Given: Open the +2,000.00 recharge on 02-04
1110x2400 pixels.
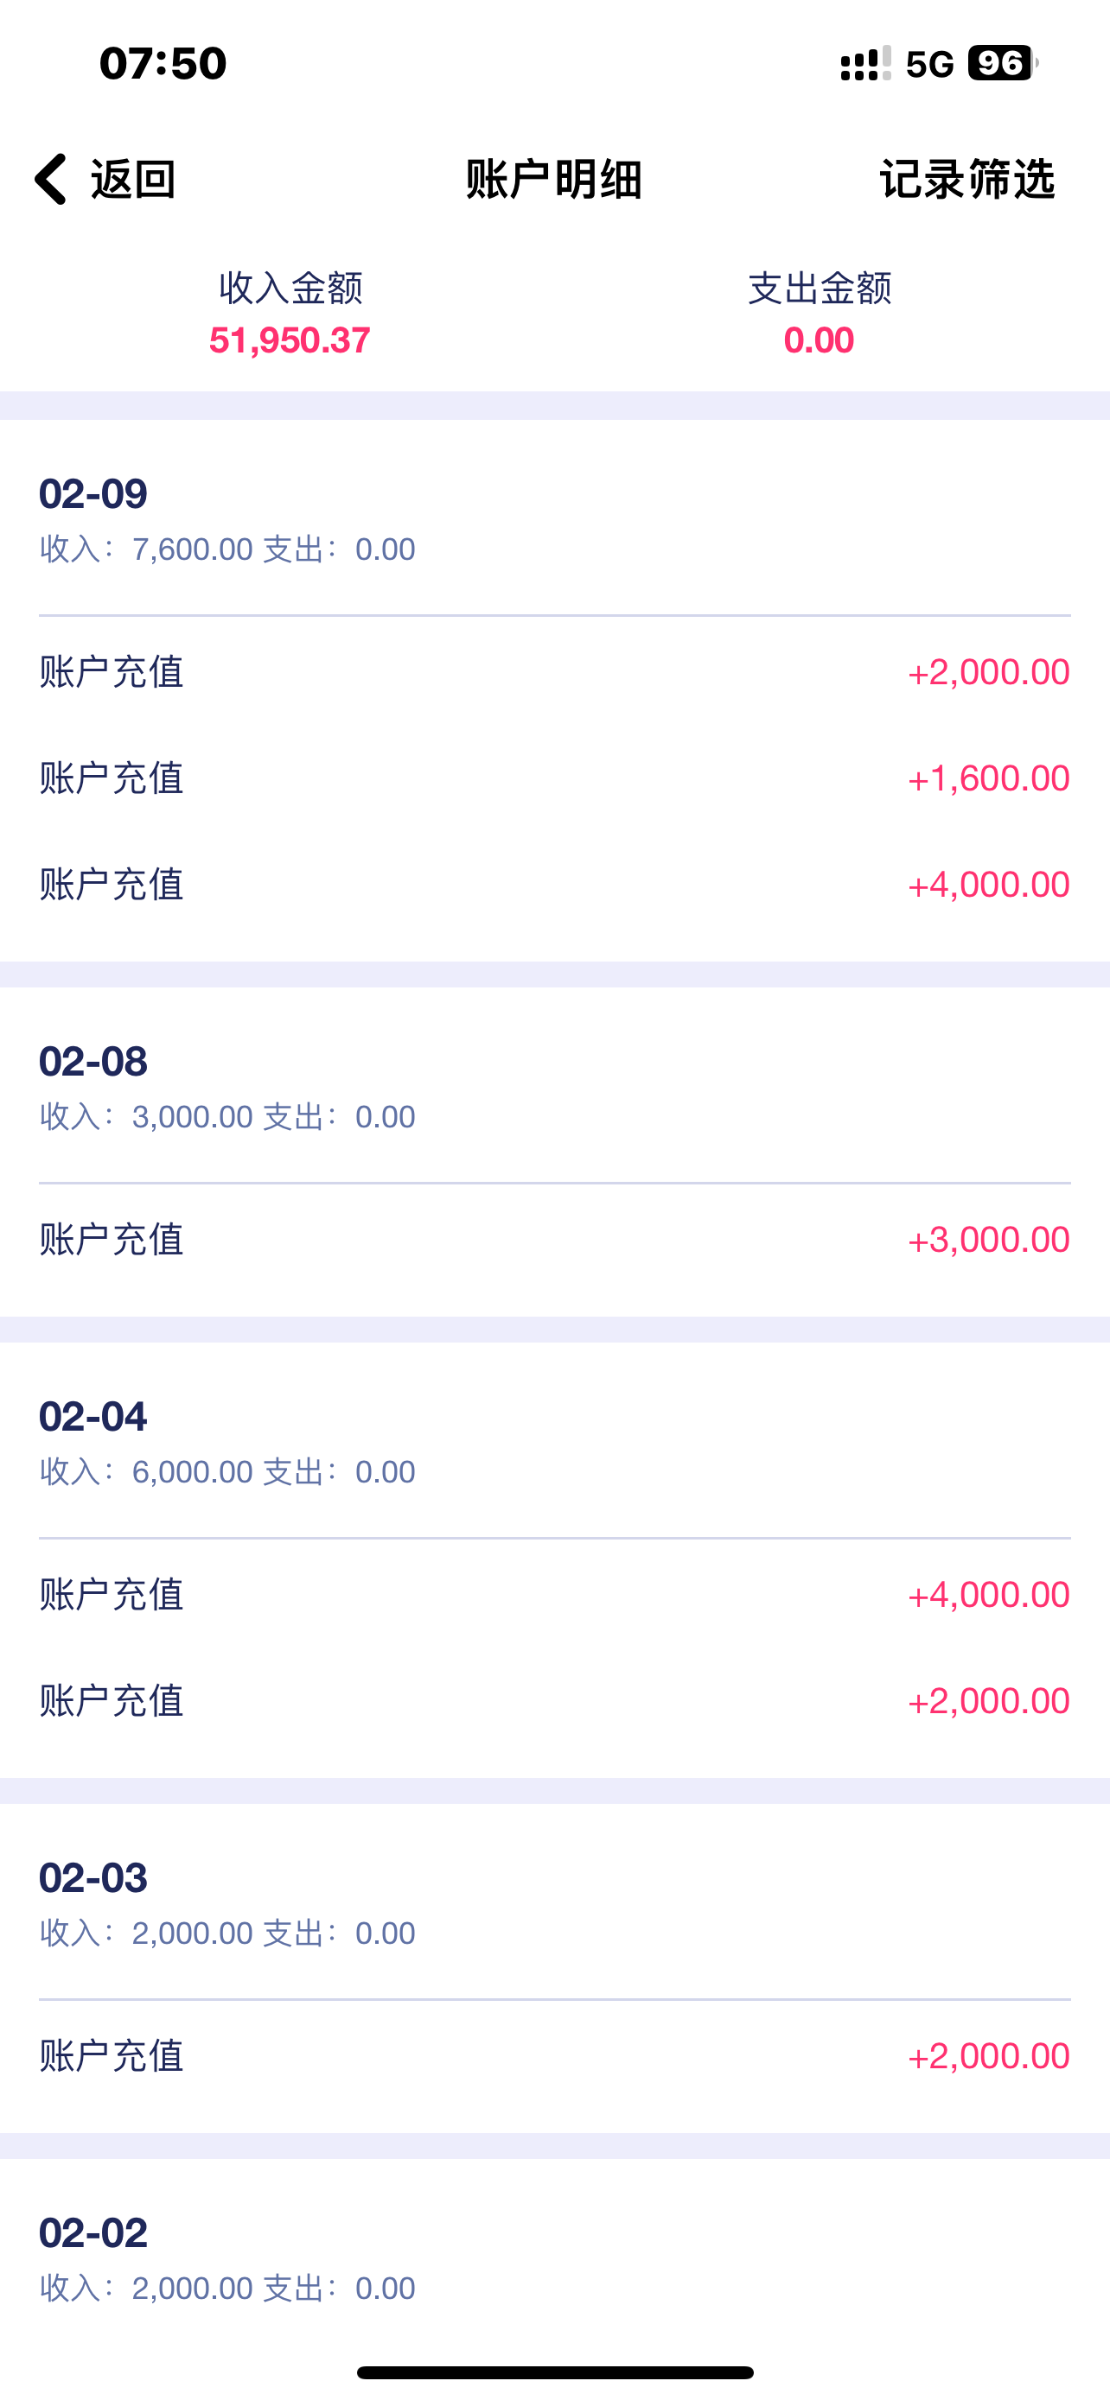Looking at the screenshot, I should click(555, 1701).
